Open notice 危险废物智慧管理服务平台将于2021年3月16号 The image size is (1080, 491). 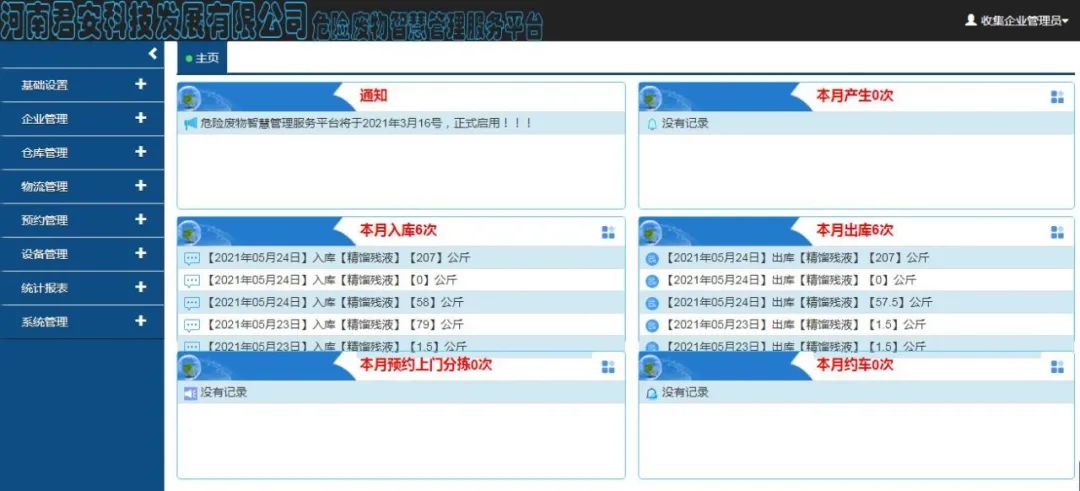tap(366, 123)
